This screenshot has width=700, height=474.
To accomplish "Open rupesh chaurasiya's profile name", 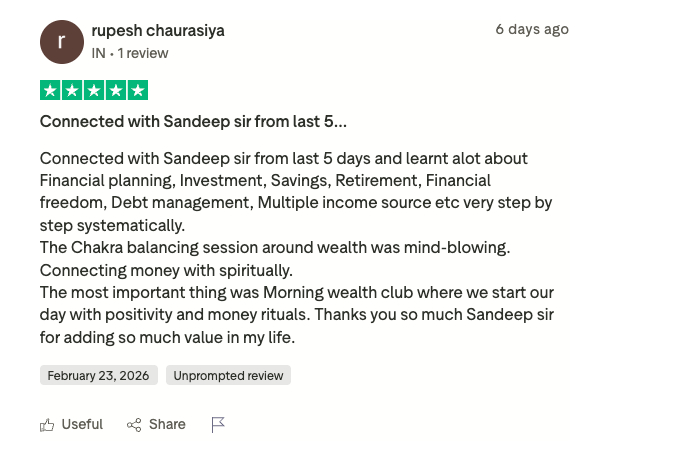I will pos(158,30).
